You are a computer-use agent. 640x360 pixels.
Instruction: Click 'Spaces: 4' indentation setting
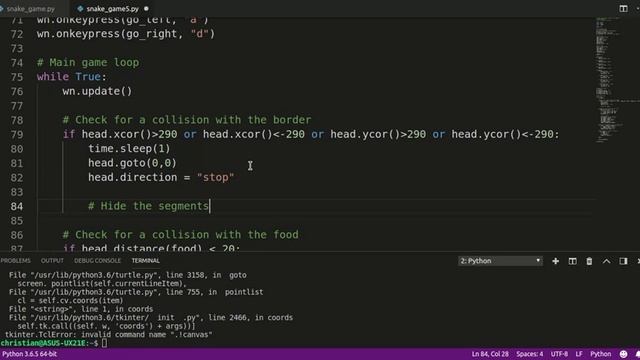[529, 354]
